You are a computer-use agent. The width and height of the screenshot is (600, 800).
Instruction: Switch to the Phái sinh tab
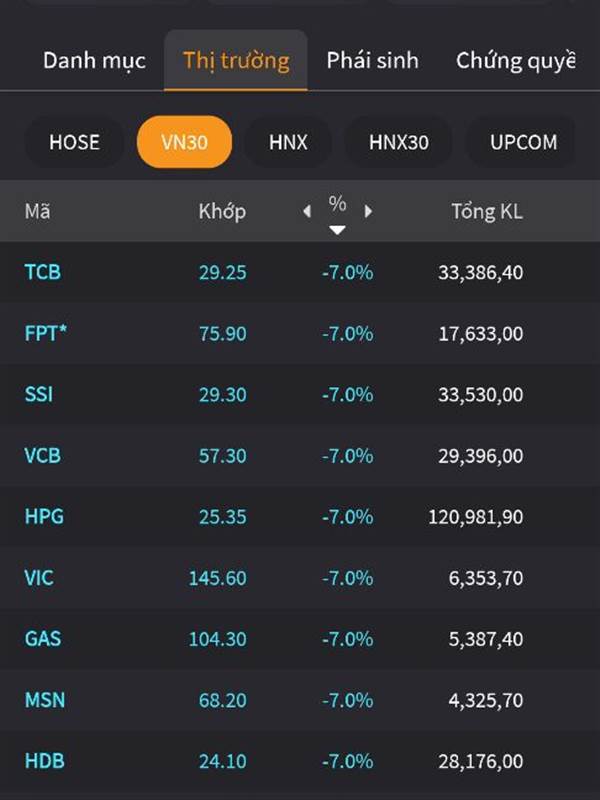tap(372, 60)
